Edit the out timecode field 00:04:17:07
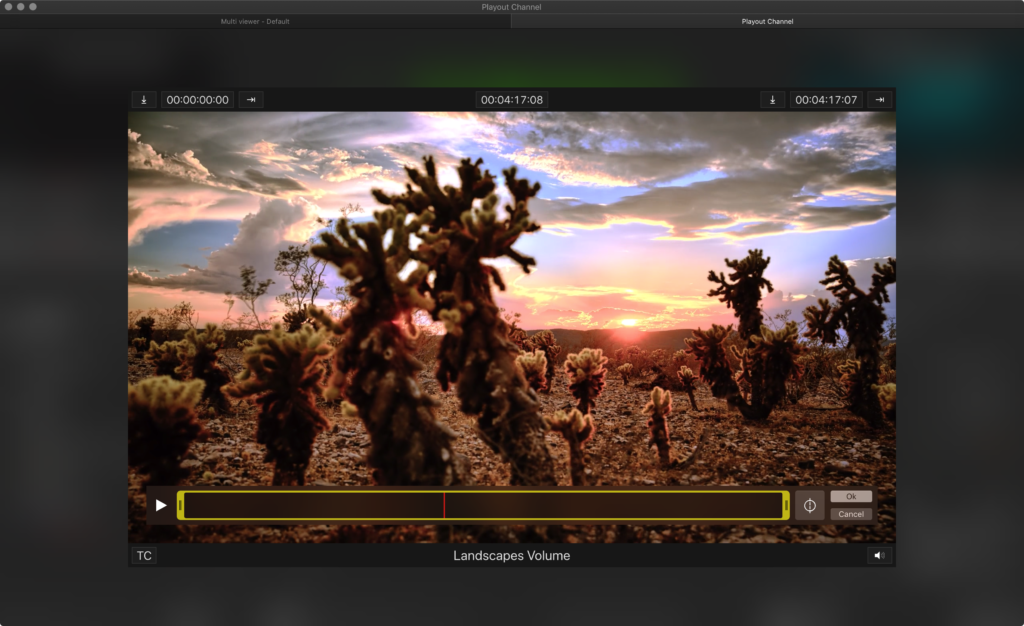This screenshot has height=626, width=1024. (x=826, y=100)
